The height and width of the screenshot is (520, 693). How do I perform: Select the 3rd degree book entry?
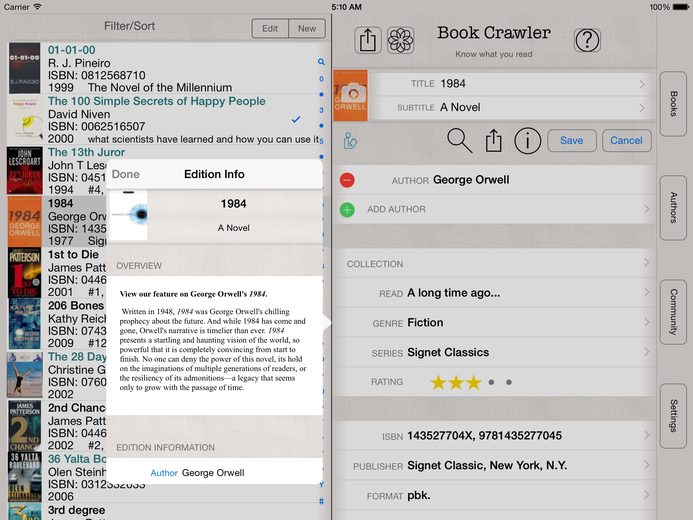164,512
